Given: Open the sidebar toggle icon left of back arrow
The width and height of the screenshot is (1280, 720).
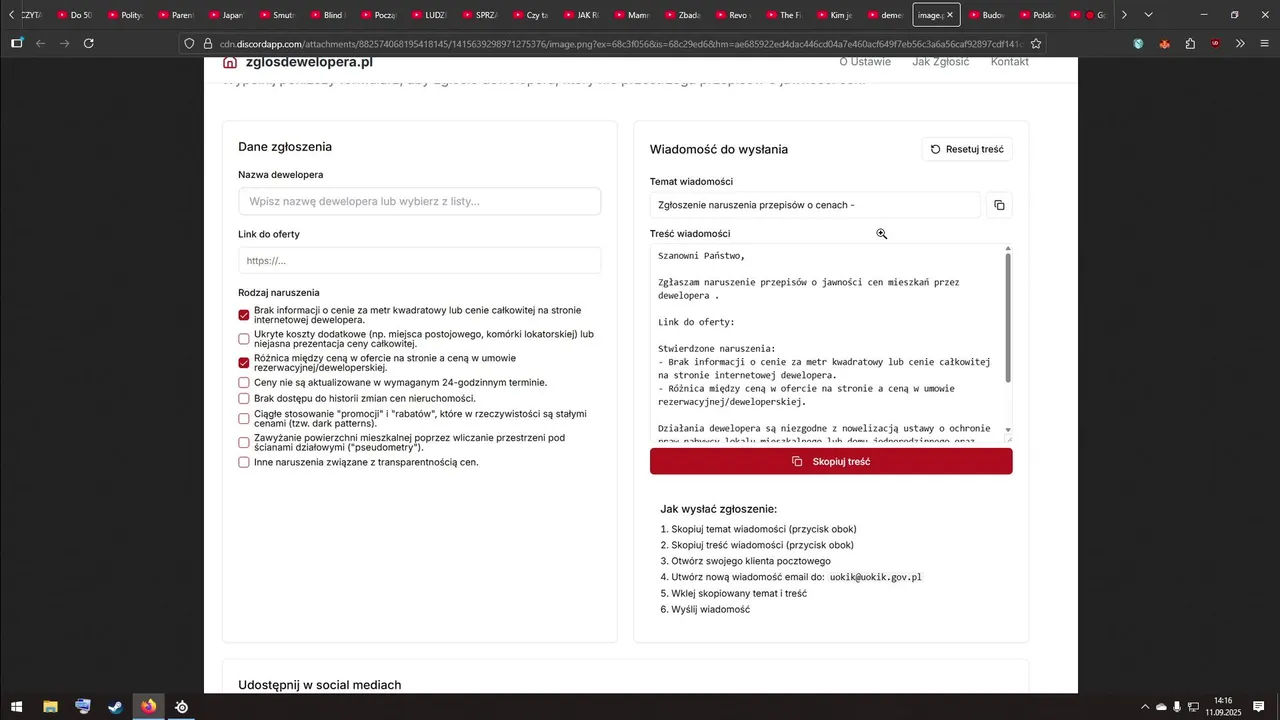Looking at the screenshot, I should [17, 44].
